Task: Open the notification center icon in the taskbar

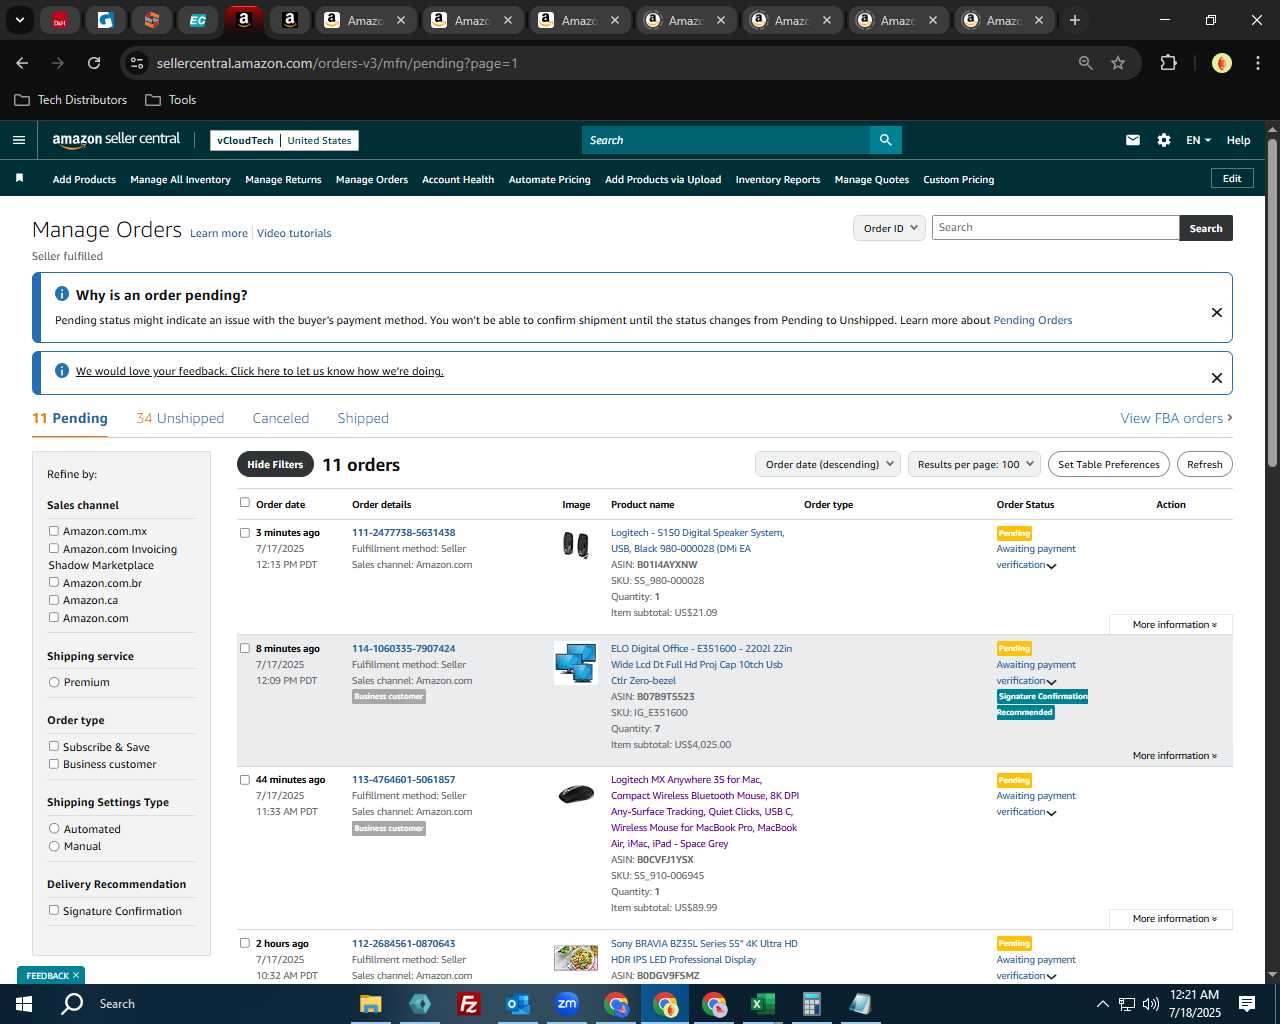Action: coord(1247,1004)
